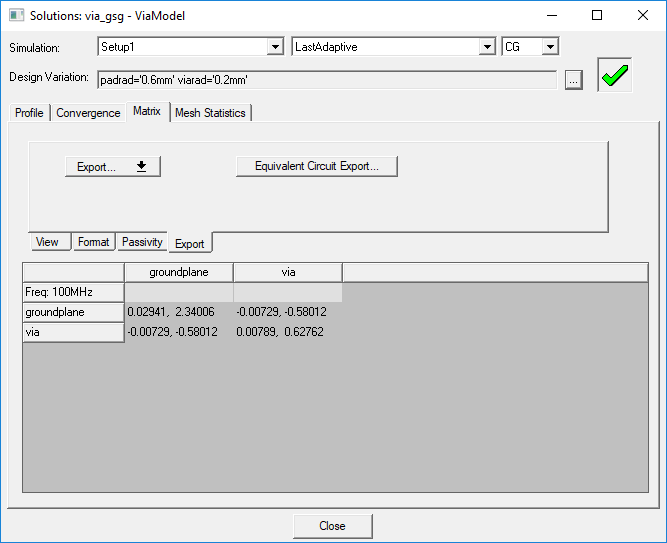Open the Passivity sub-tab
This screenshot has height=543, width=667.
click(142, 242)
